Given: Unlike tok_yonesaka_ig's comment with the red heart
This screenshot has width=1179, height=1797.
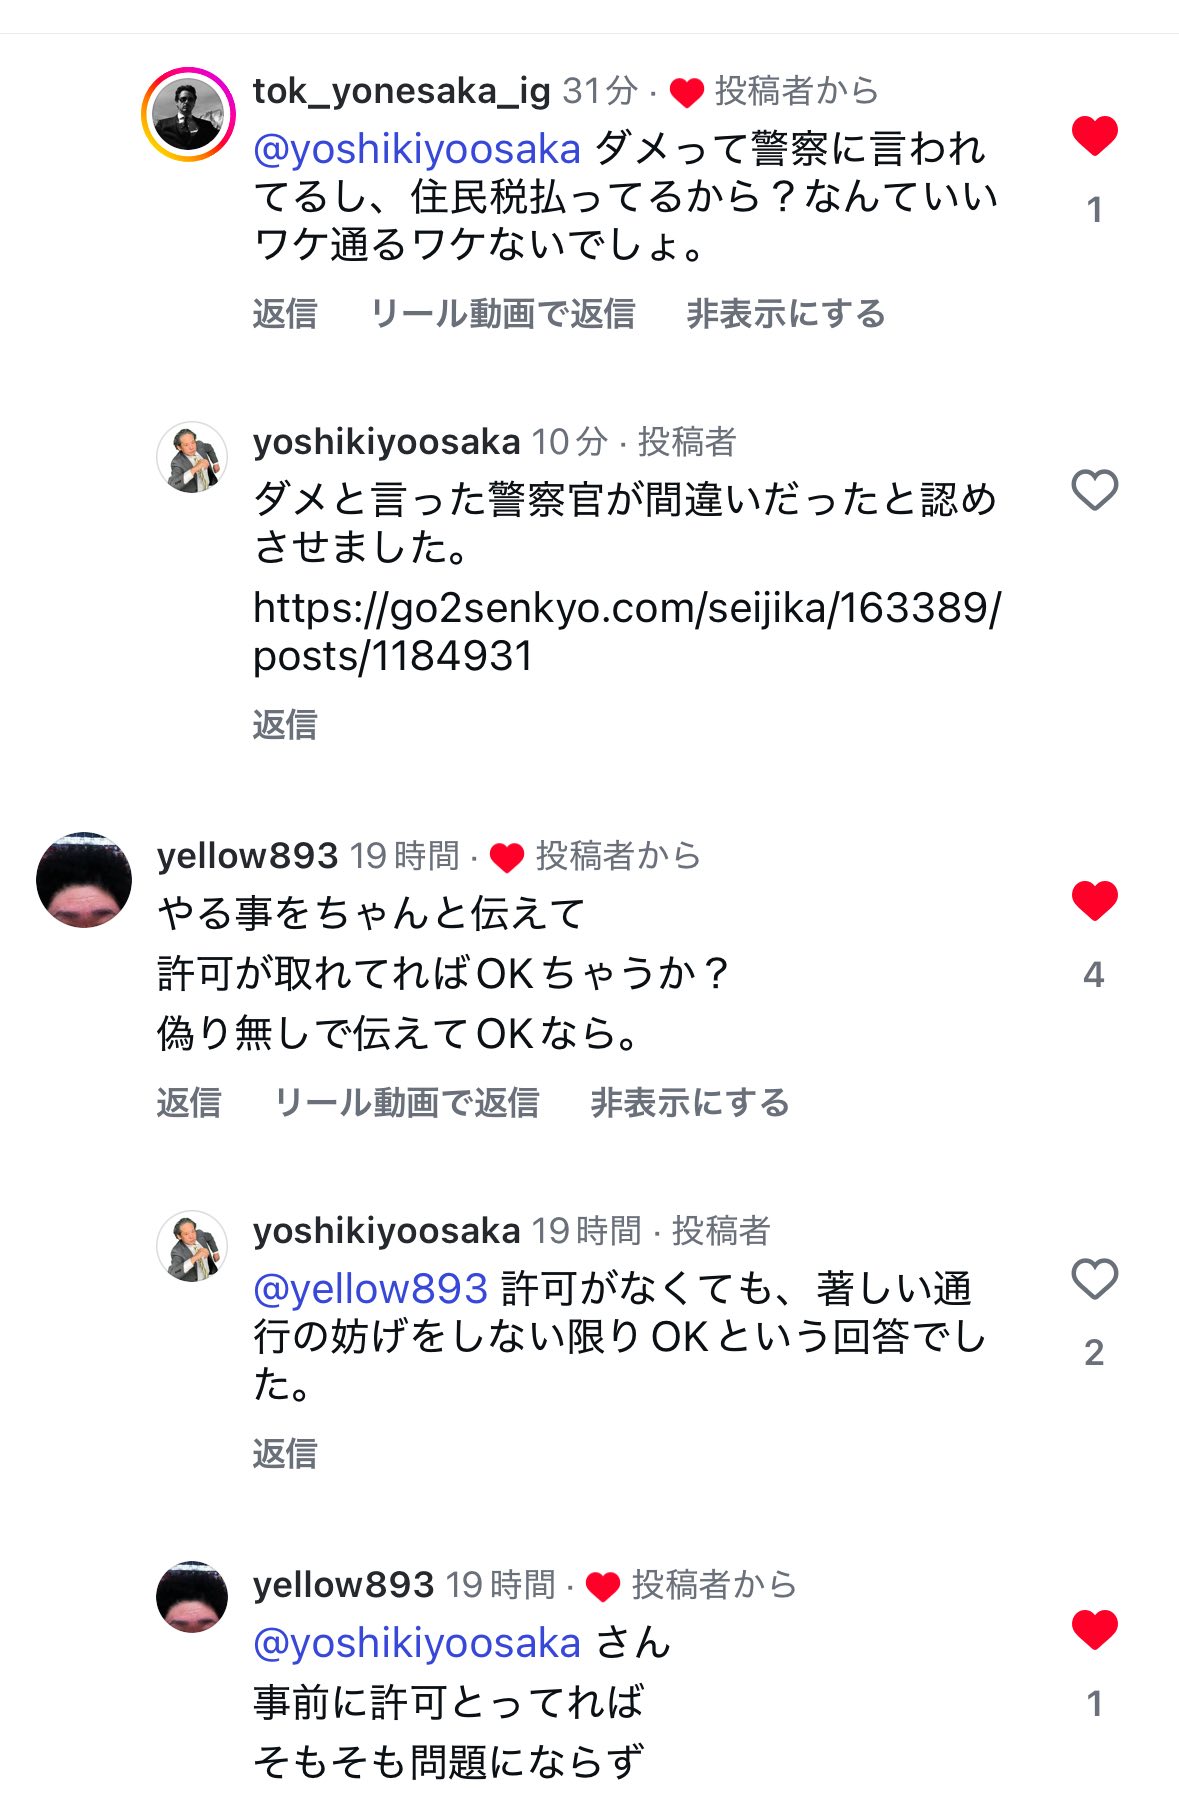Looking at the screenshot, I should [1094, 136].
